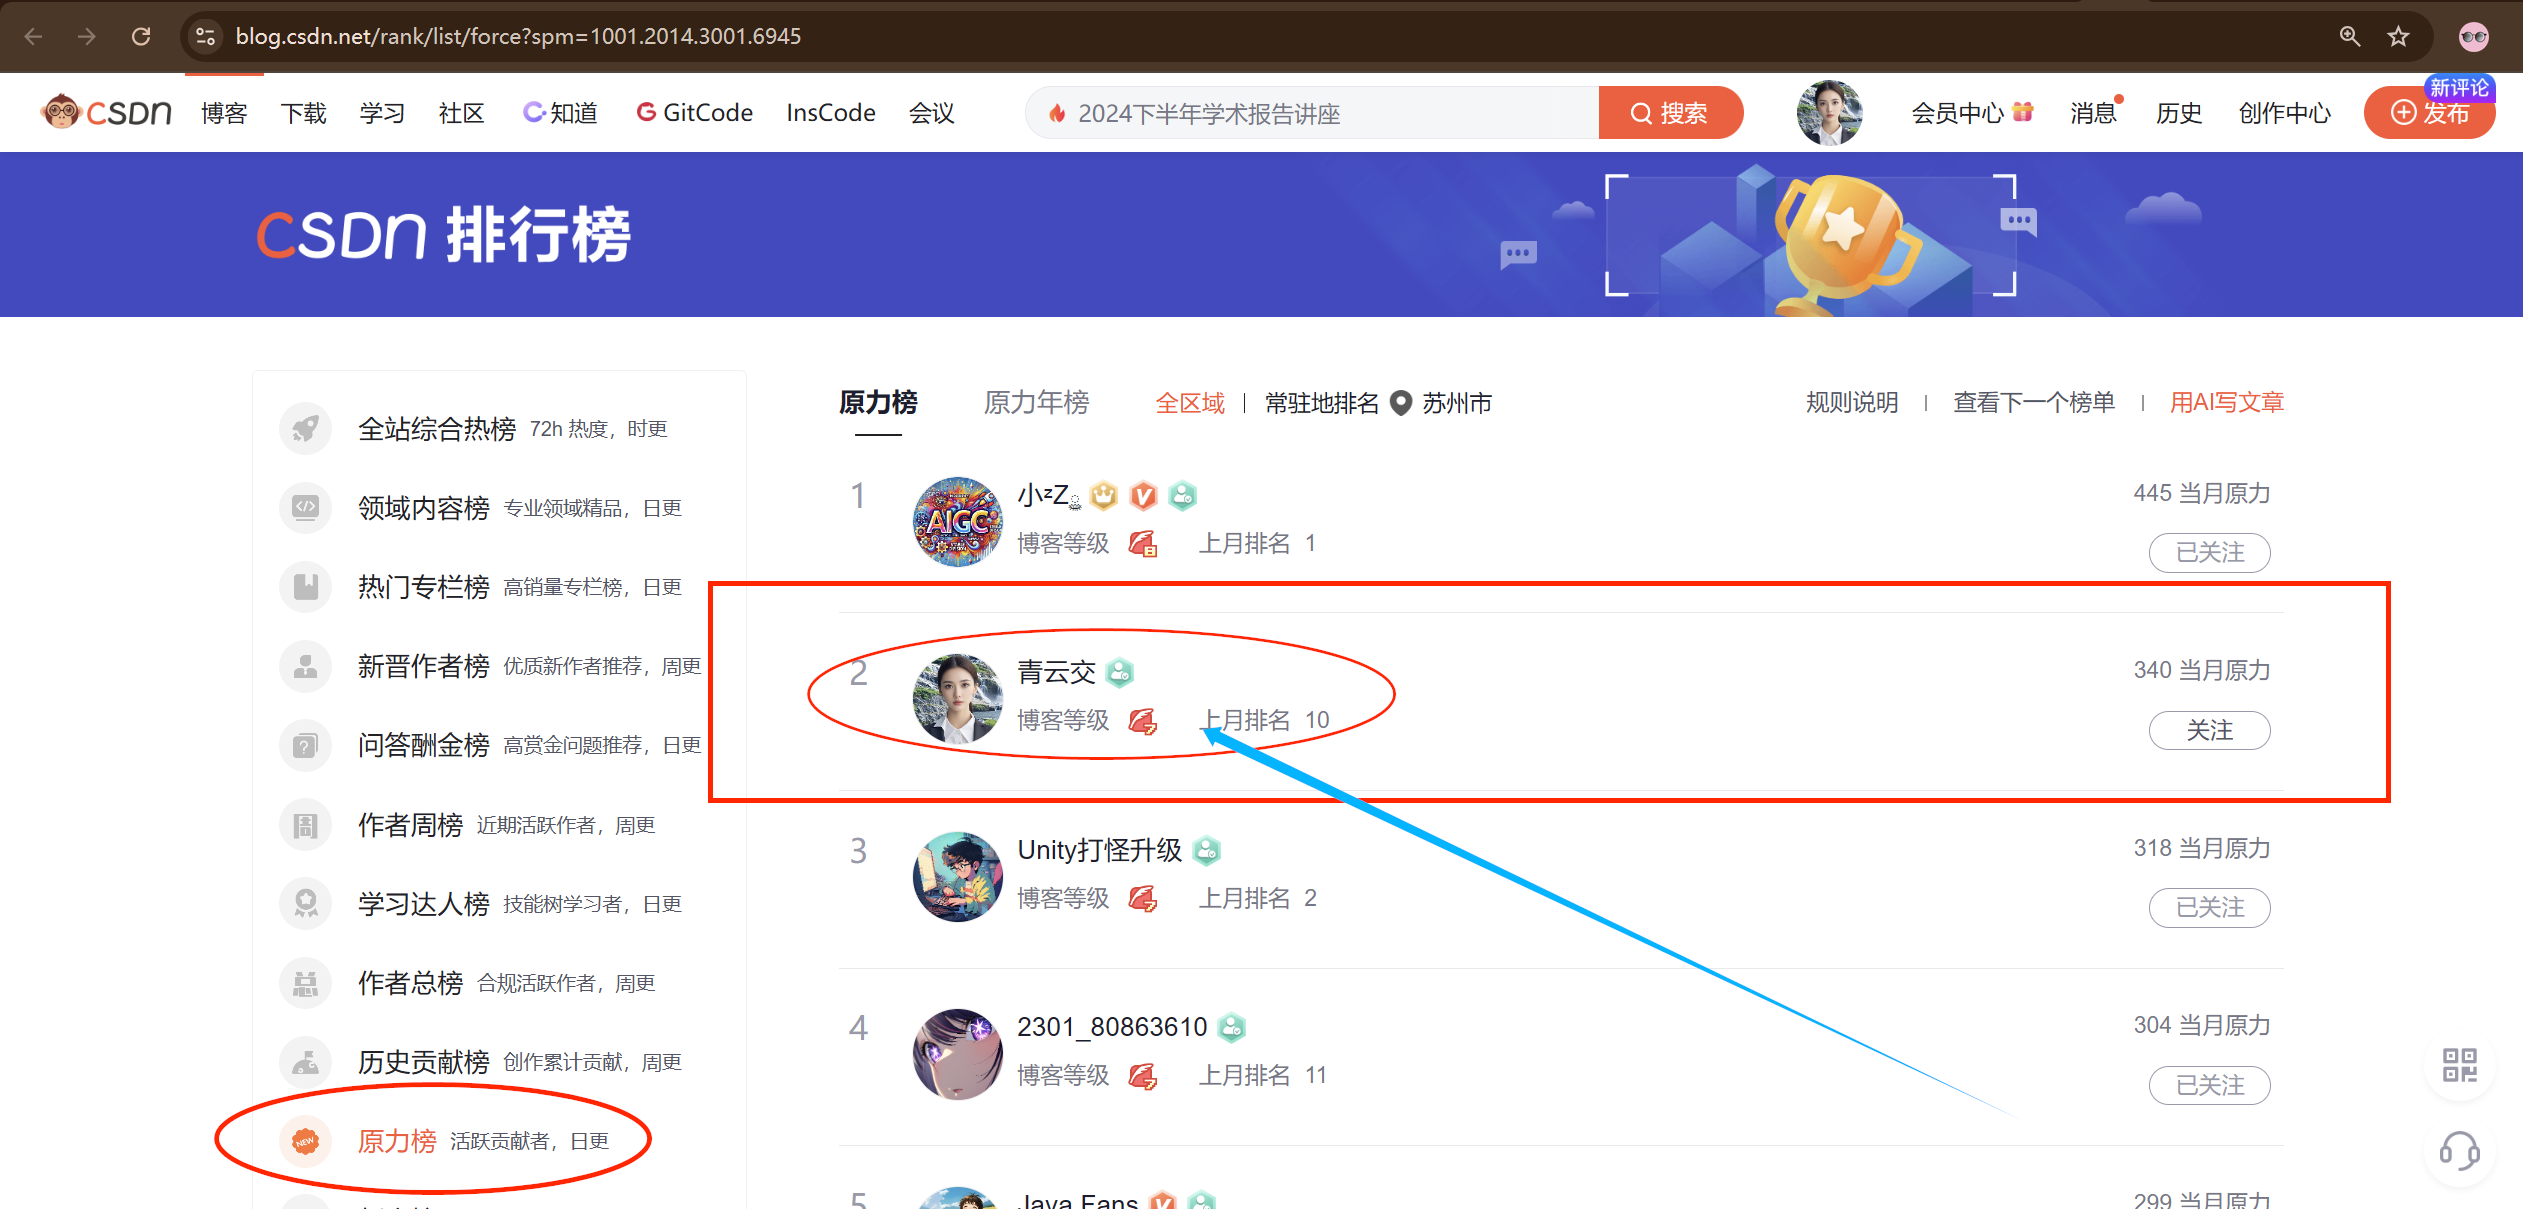Image resolution: width=2523 pixels, height=1209 pixels.
Task: Open the 会员中心 menu
Action: (x=1958, y=113)
